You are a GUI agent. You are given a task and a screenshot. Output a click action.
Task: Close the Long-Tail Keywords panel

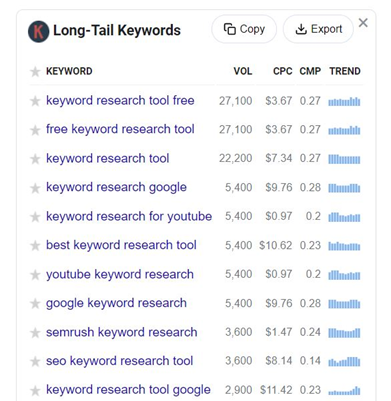point(363,23)
